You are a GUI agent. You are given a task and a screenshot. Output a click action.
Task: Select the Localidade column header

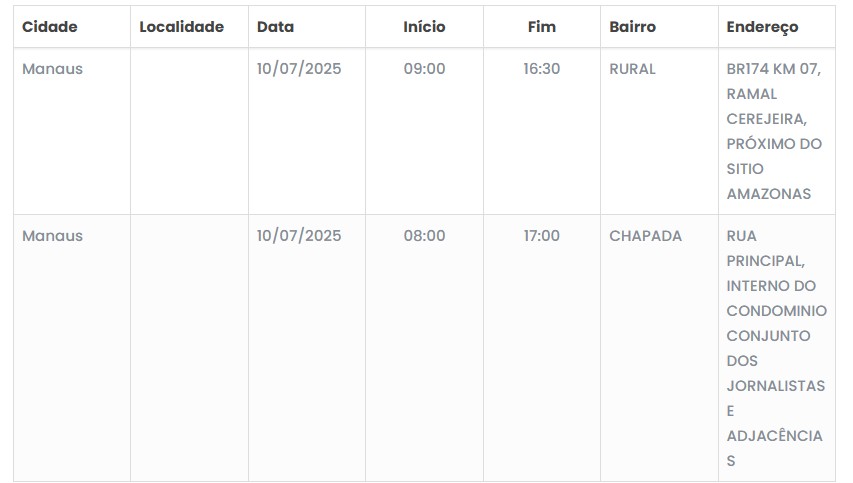click(x=181, y=27)
